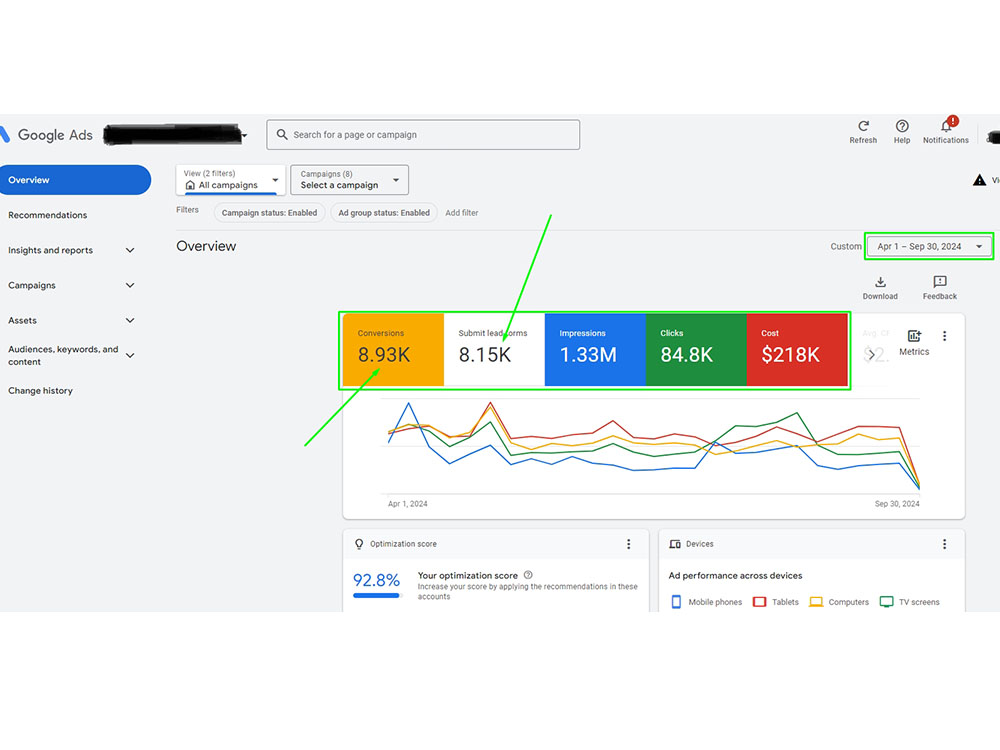
Task: Show next metrics with the right arrow
Action: tap(871, 354)
